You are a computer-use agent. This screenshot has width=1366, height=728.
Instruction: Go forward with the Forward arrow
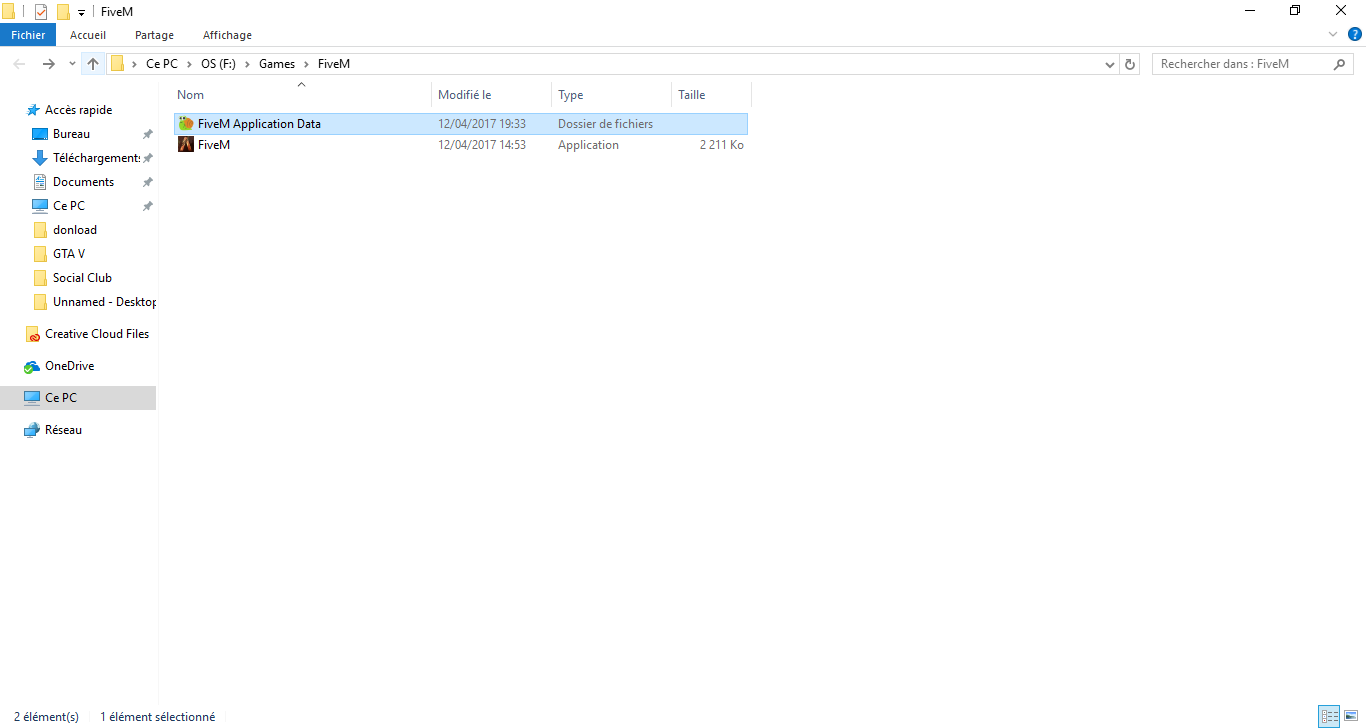point(48,64)
